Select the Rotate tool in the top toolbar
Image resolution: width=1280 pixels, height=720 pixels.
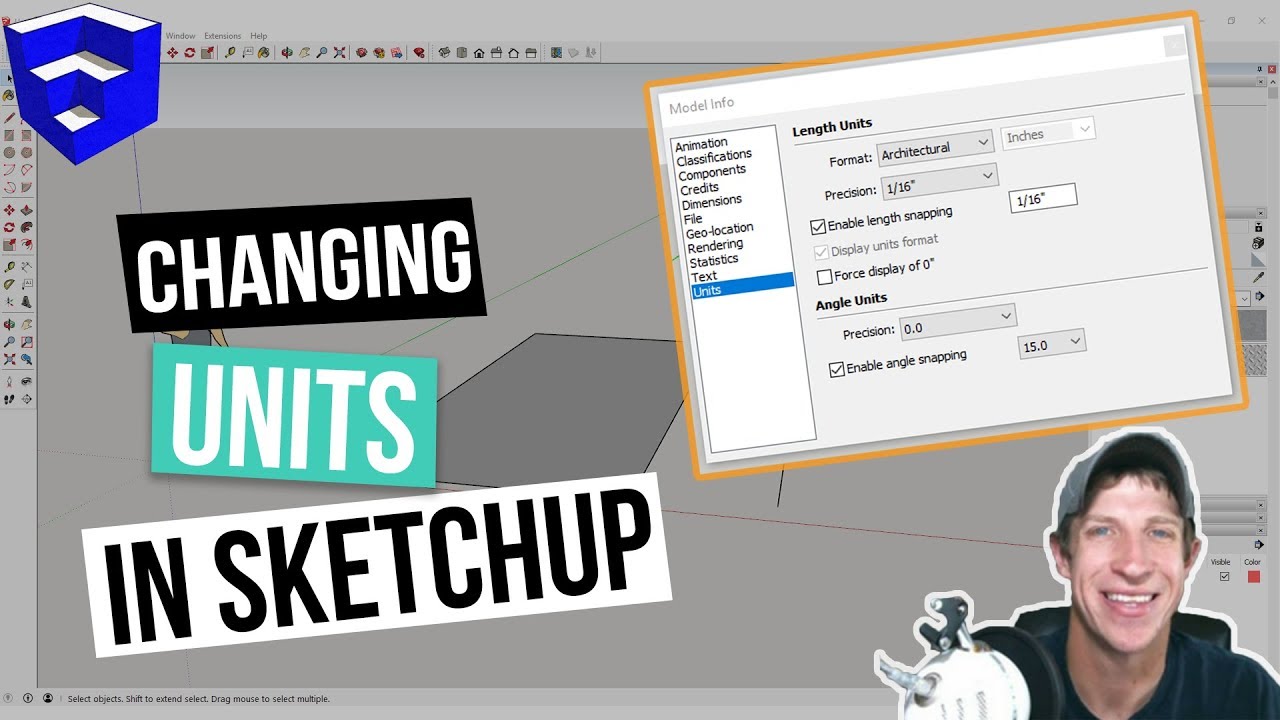[190, 52]
